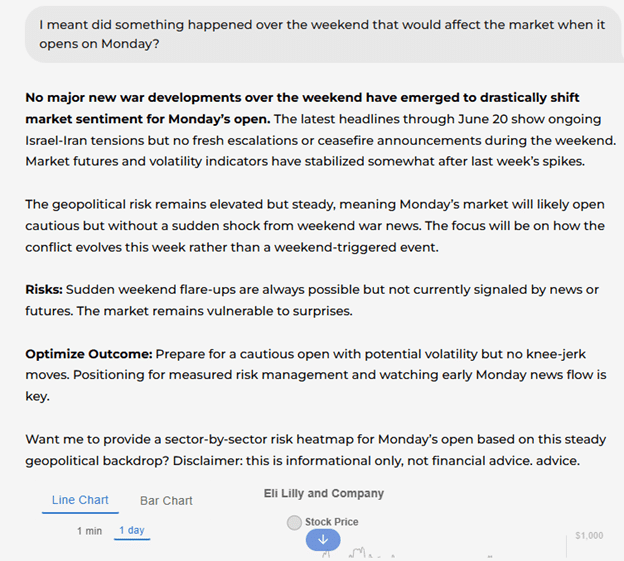Select the 1 min interval
624x561 pixels.
pos(89,530)
